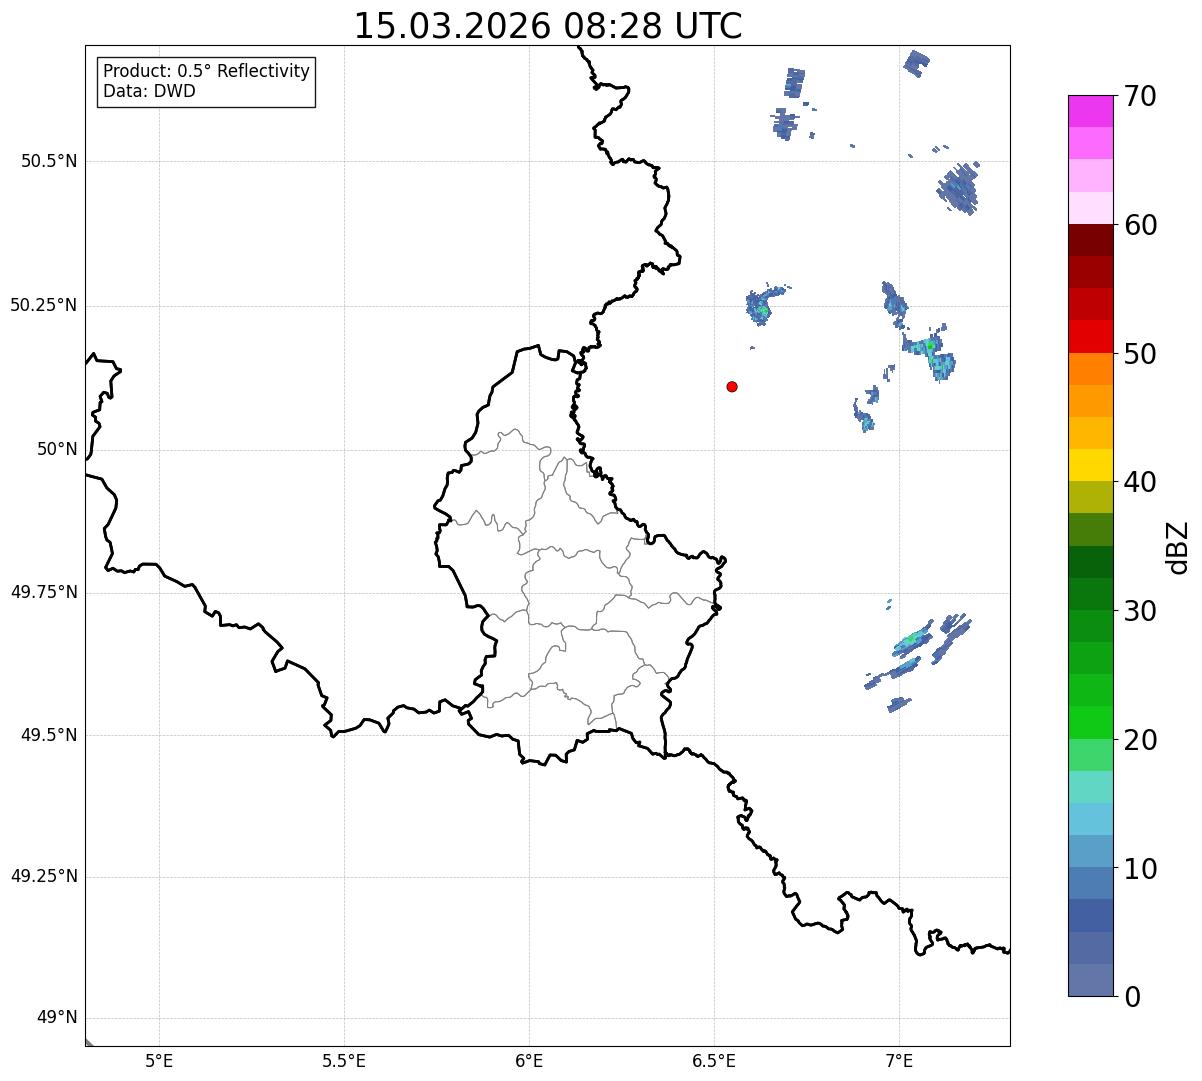Click the 50.5°N latitude label
The image size is (1202, 1081).
(49, 161)
